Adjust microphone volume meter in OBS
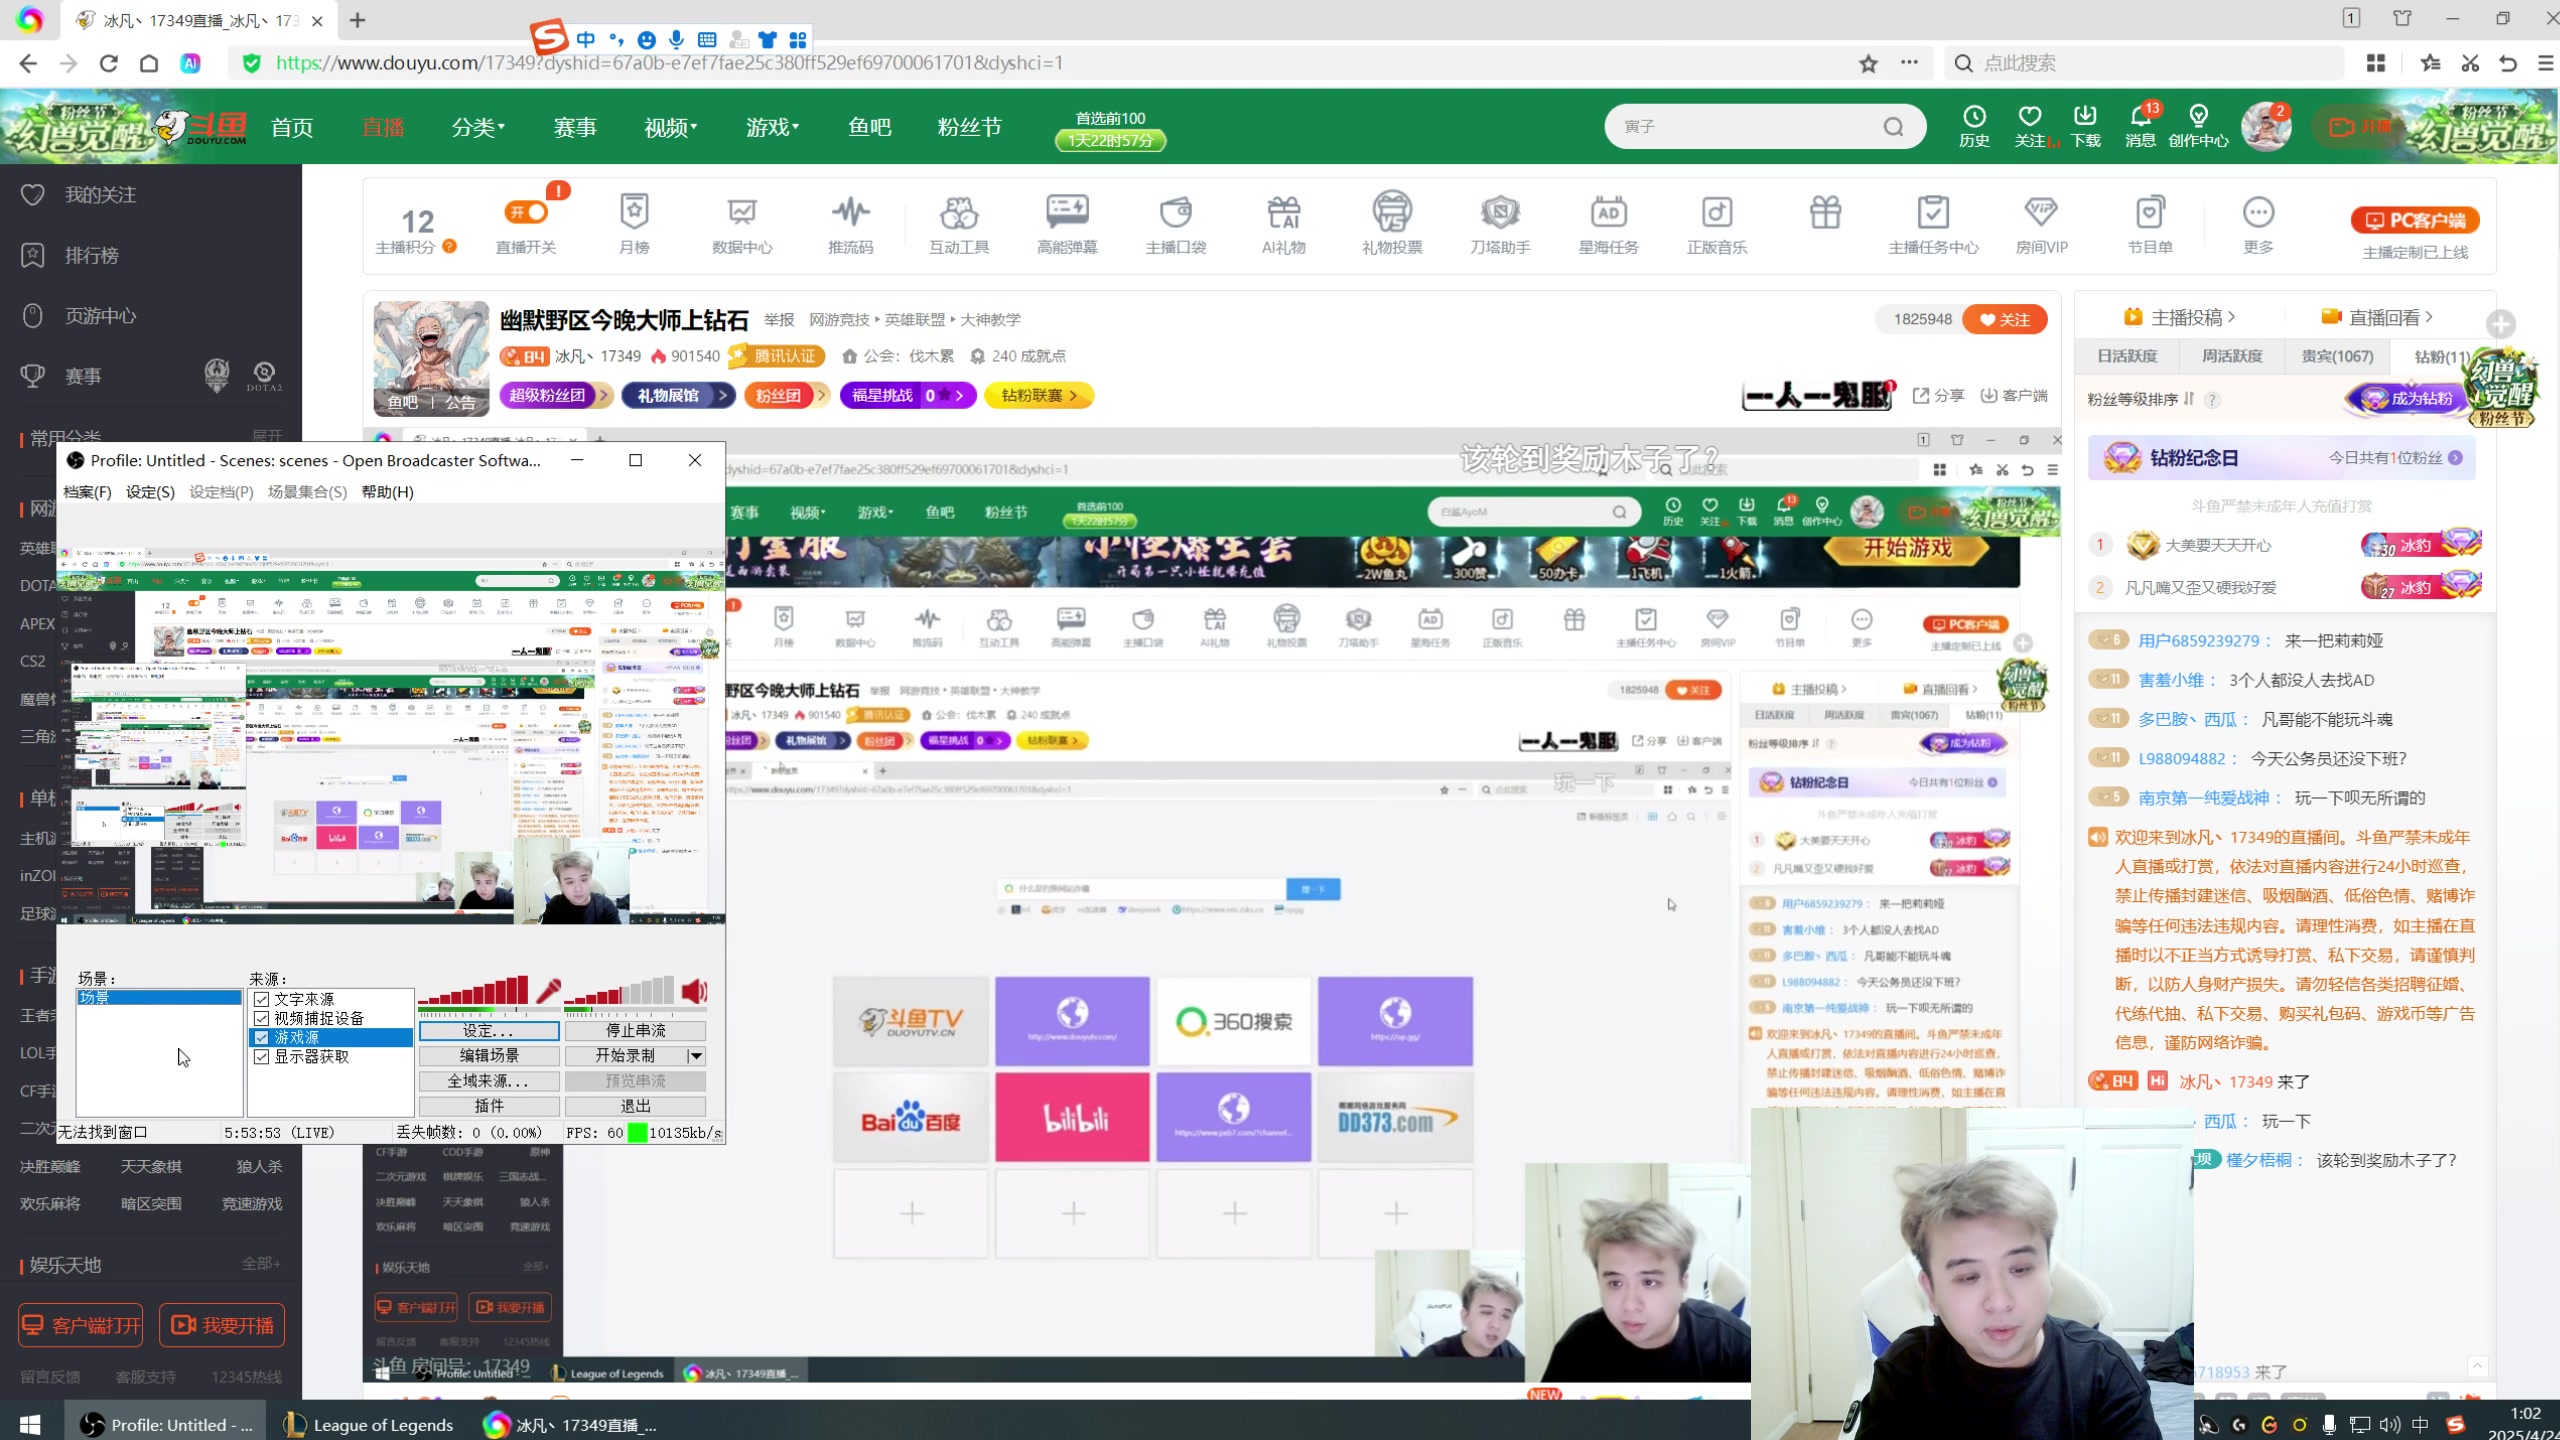This screenshot has width=2560, height=1440. pyautogui.click(x=473, y=990)
